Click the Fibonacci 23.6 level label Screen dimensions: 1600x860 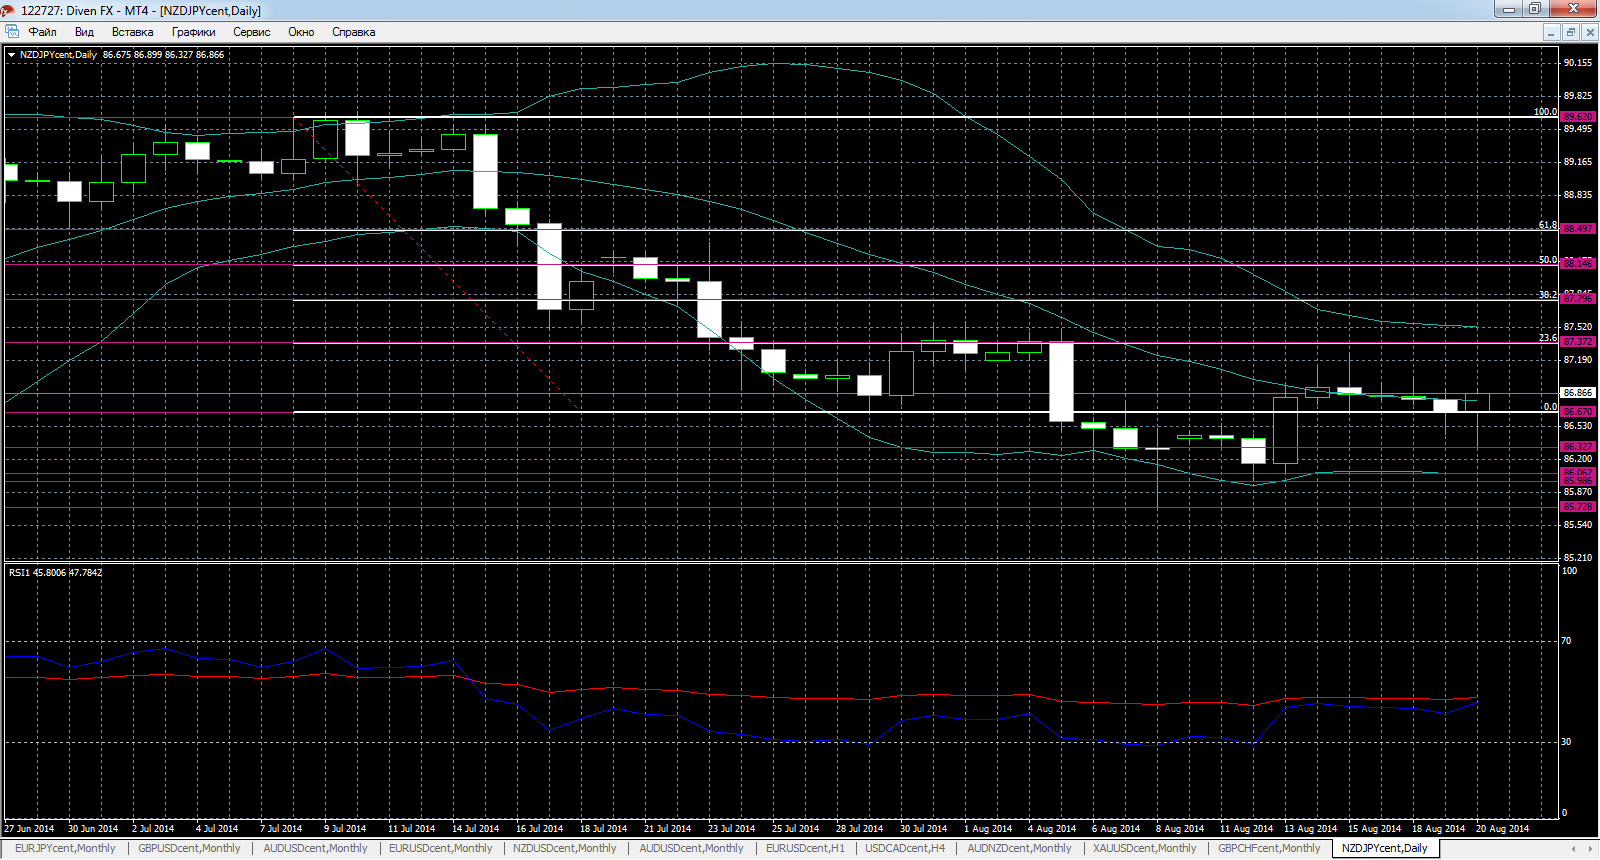1548,338
